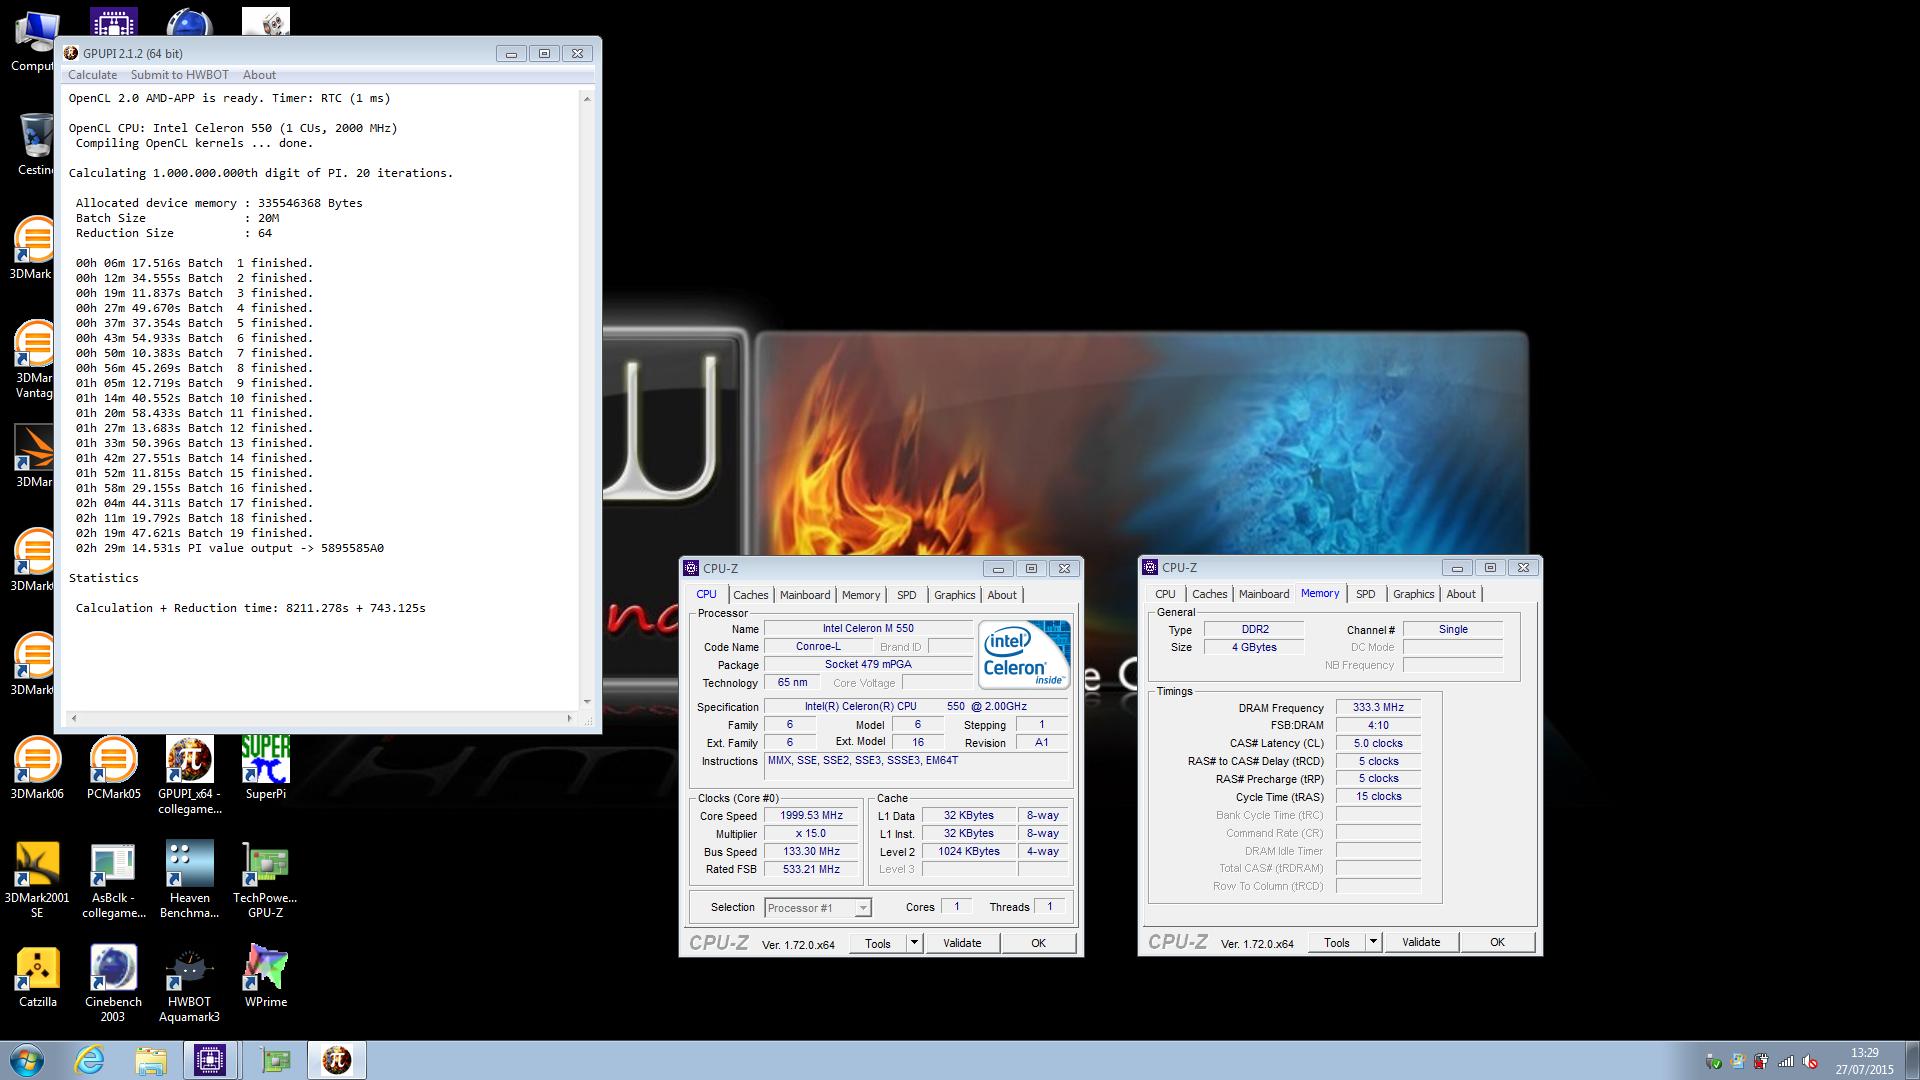
Task: Click the Show Desktop strip beside clock
Action: click(1911, 1060)
